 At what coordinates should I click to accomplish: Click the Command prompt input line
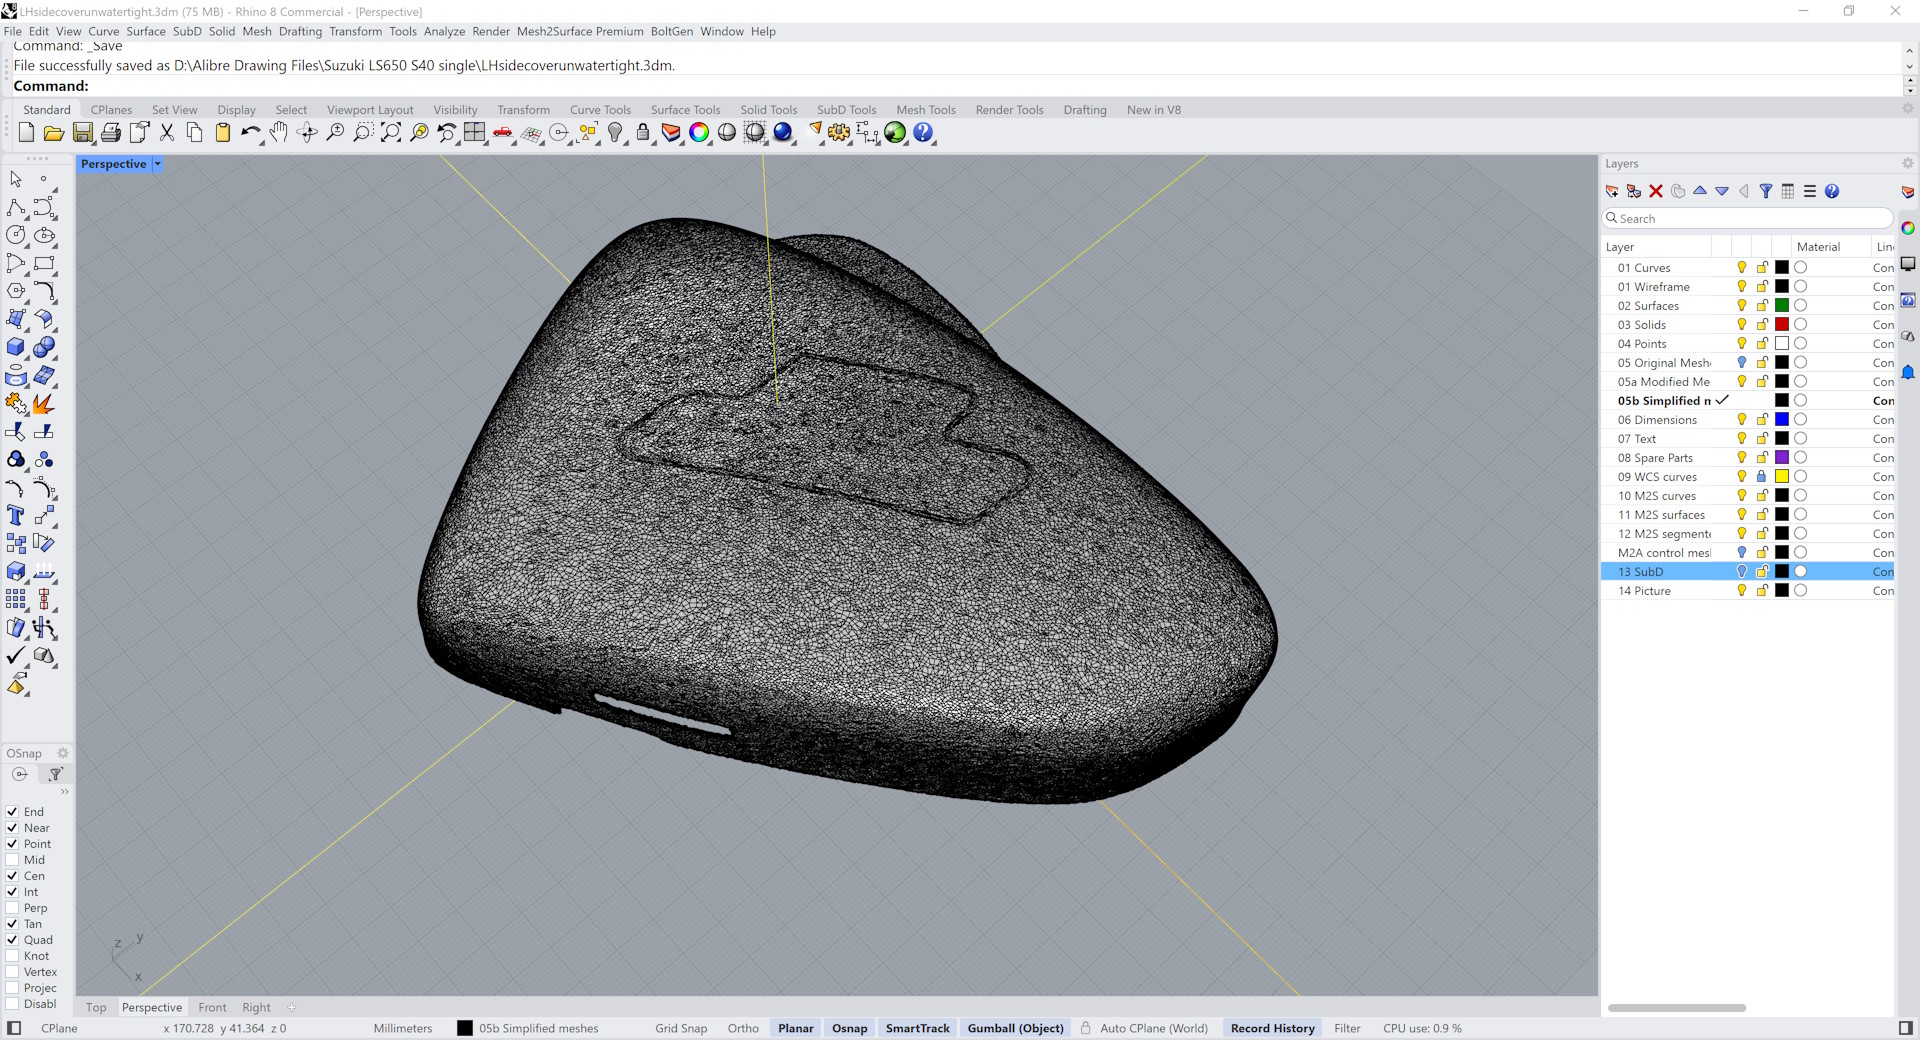coord(955,86)
